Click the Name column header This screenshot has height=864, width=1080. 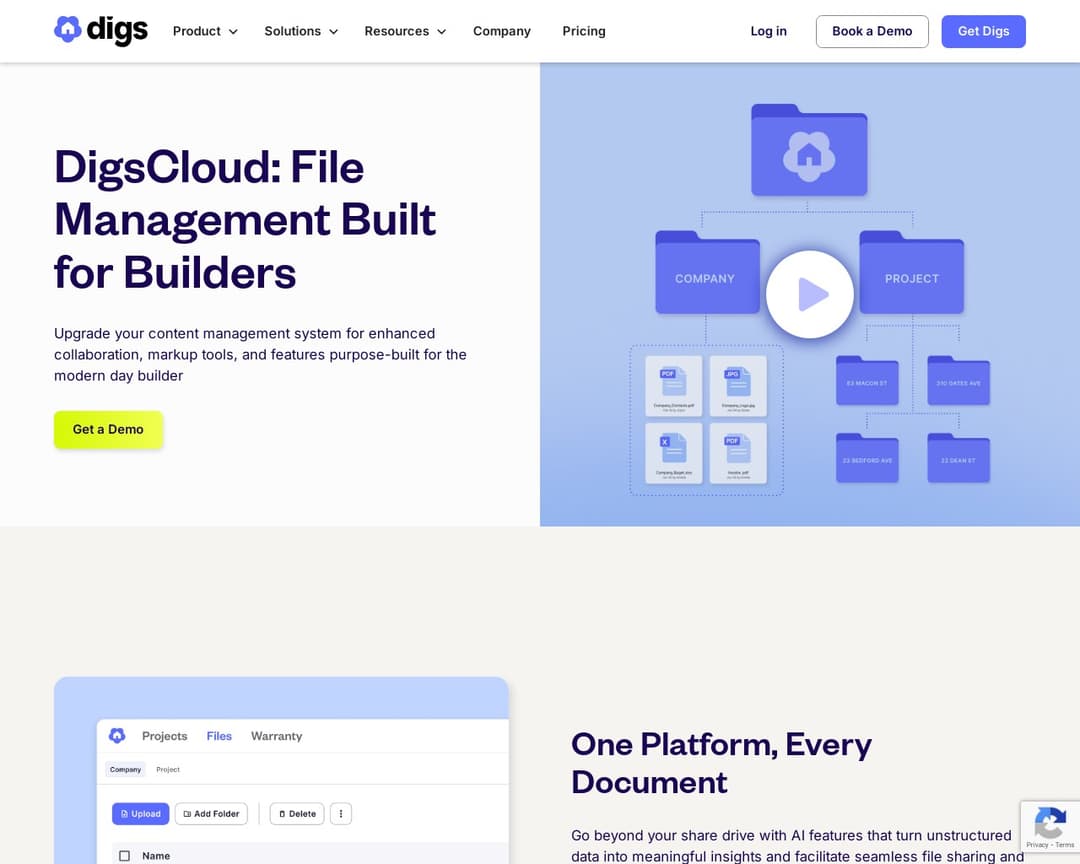coord(156,856)
